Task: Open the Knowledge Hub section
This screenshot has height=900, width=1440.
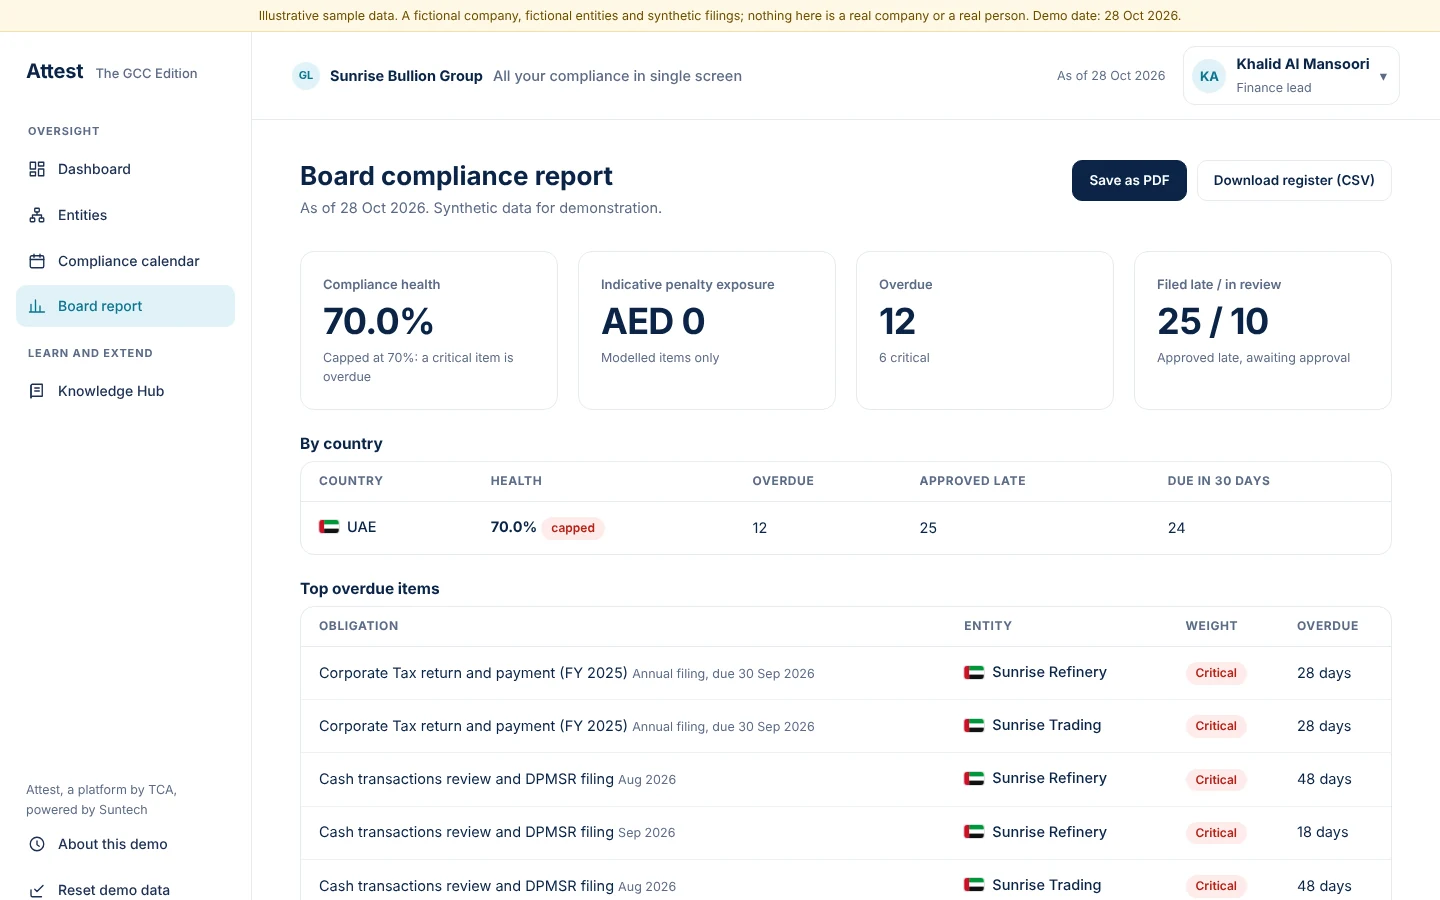Action: click(125, 391)
